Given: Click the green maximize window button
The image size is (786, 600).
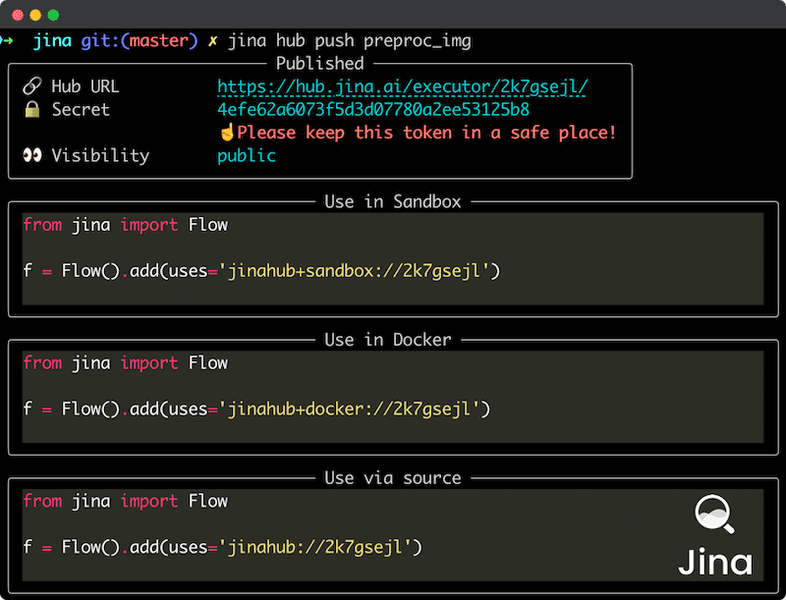Looking at the screenshot, I should coord(53,15).
